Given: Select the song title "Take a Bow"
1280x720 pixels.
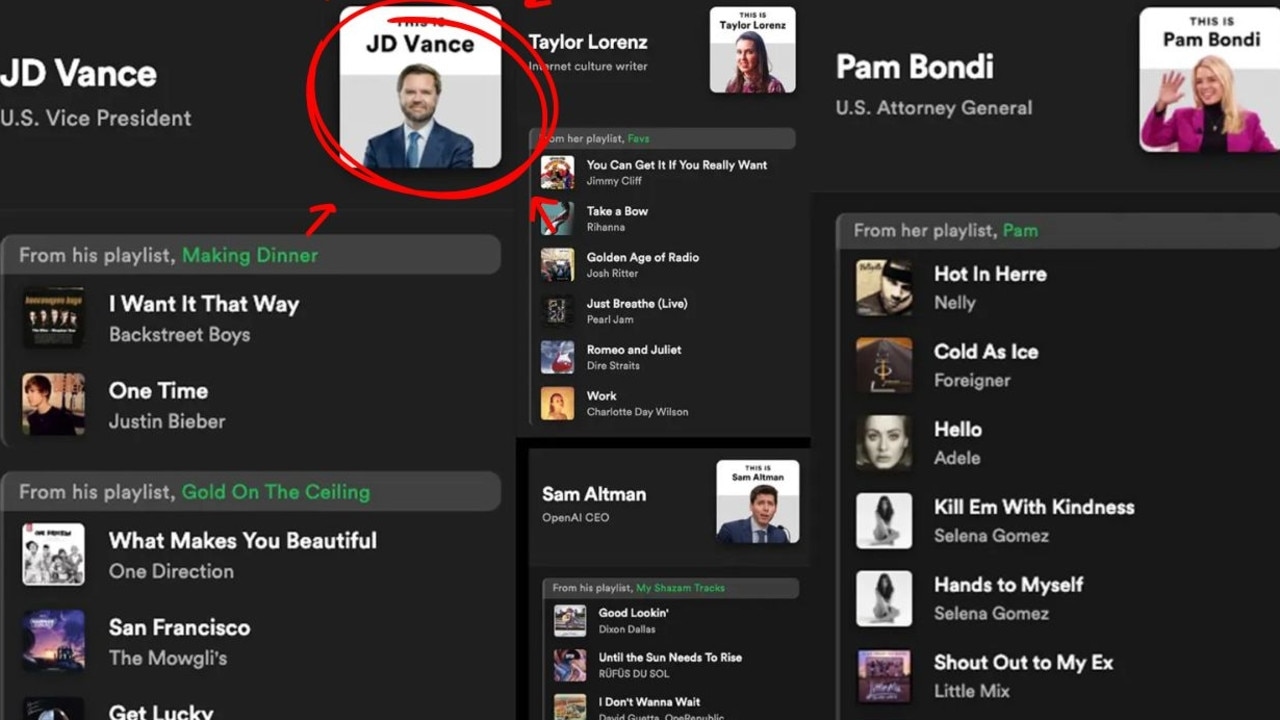Looking at the screenshot, I should pyautogui.click(x=617, y=211).
